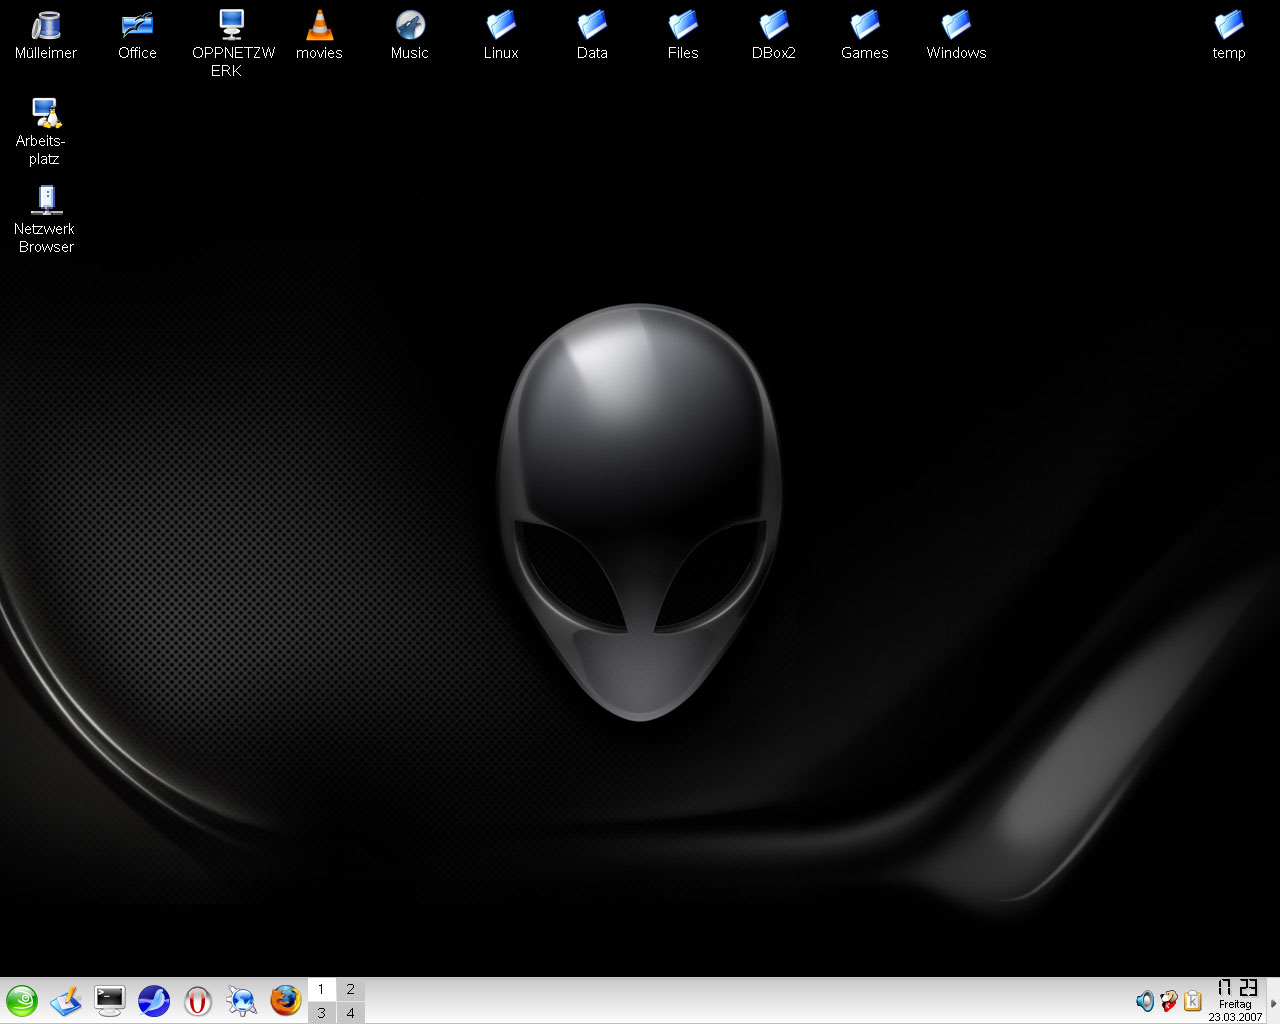Switch to virtual desktop 4
Viewport: 1280px width, 1024px height.
[x=350, y=1012]
